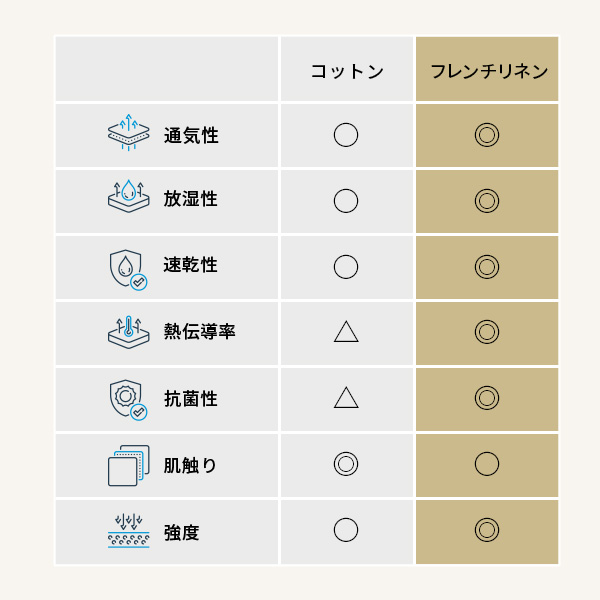Click the 通気性 breathability icon
Image resolution: width=600 pixels, height=600 pixels.
click(128, 134)
